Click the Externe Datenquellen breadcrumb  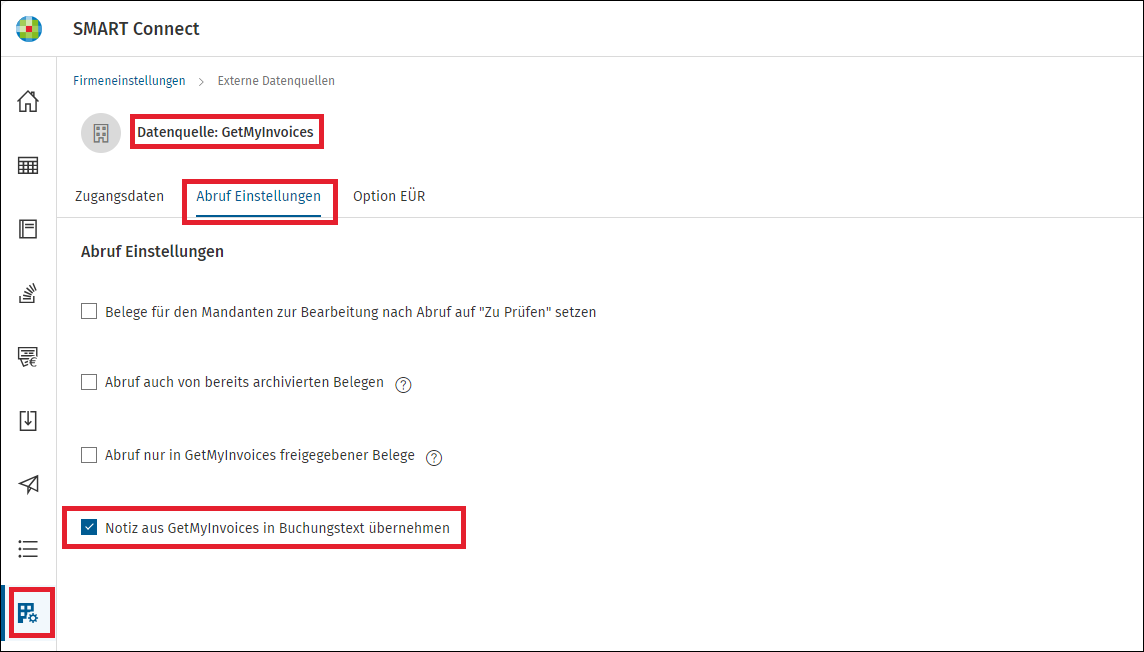(x=277, y=81)
